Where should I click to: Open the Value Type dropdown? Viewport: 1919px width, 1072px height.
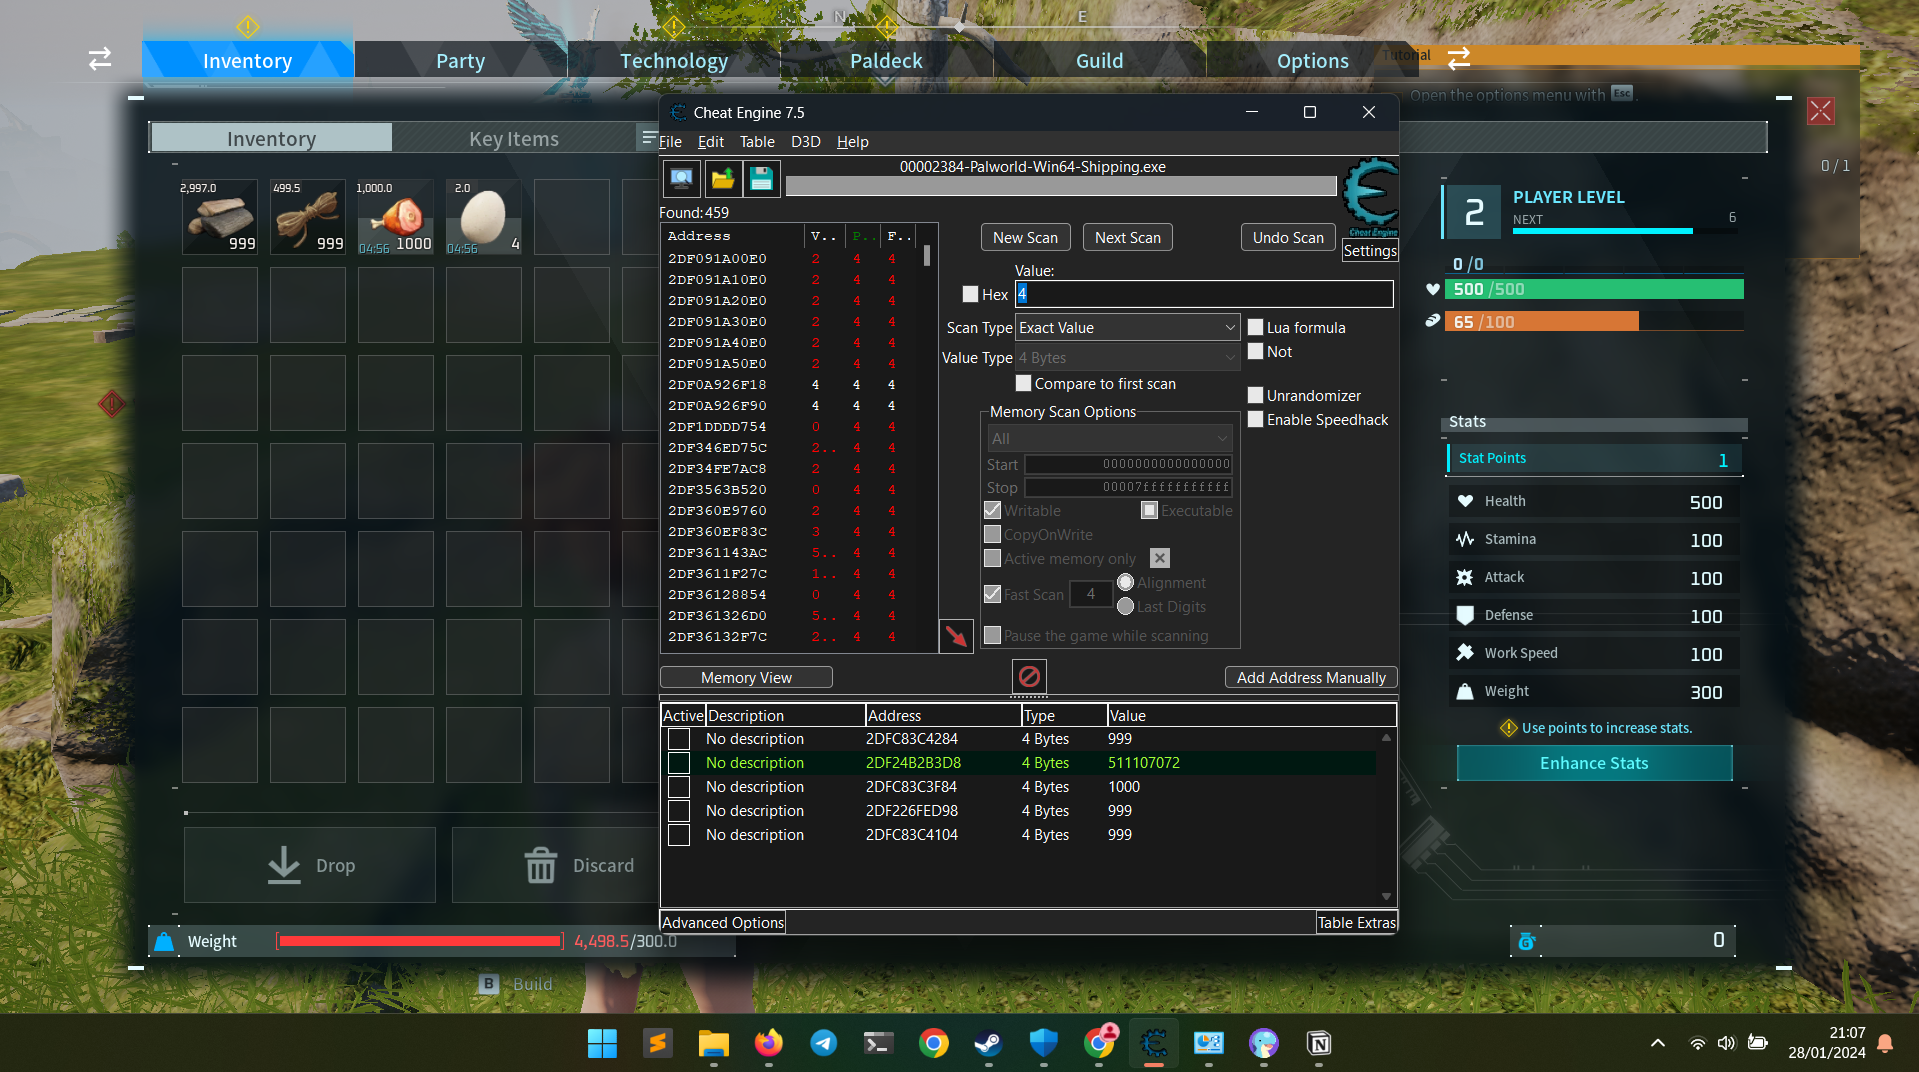pos(1127,357)
